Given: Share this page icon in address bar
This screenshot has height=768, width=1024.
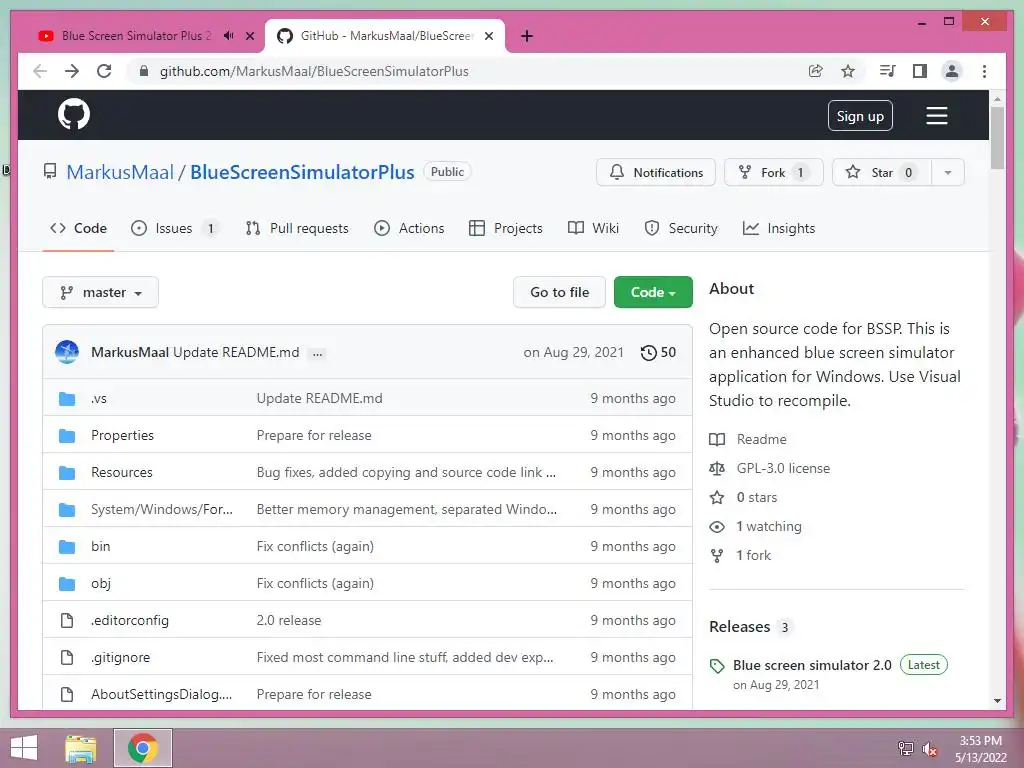Looking at the screenshot, I should 815,71.
